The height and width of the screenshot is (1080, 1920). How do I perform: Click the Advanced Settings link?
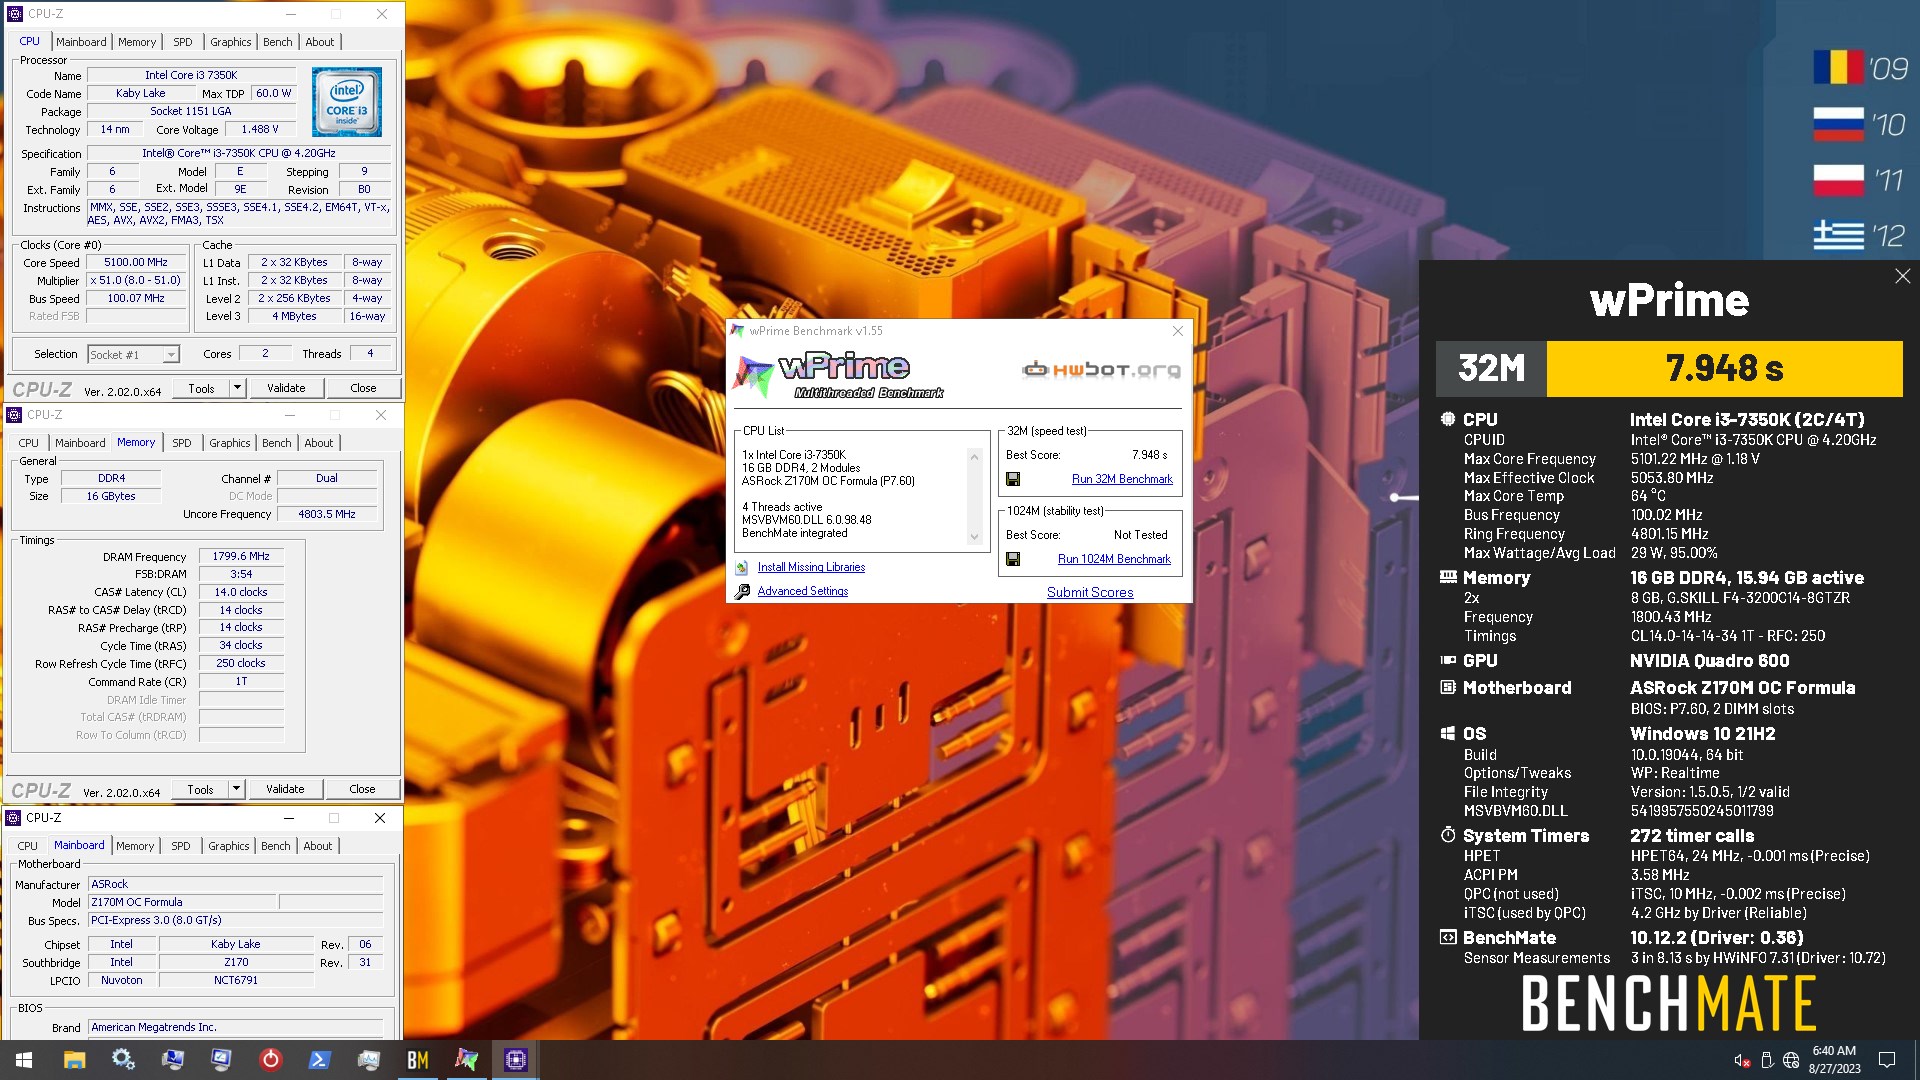pos(803,591)
